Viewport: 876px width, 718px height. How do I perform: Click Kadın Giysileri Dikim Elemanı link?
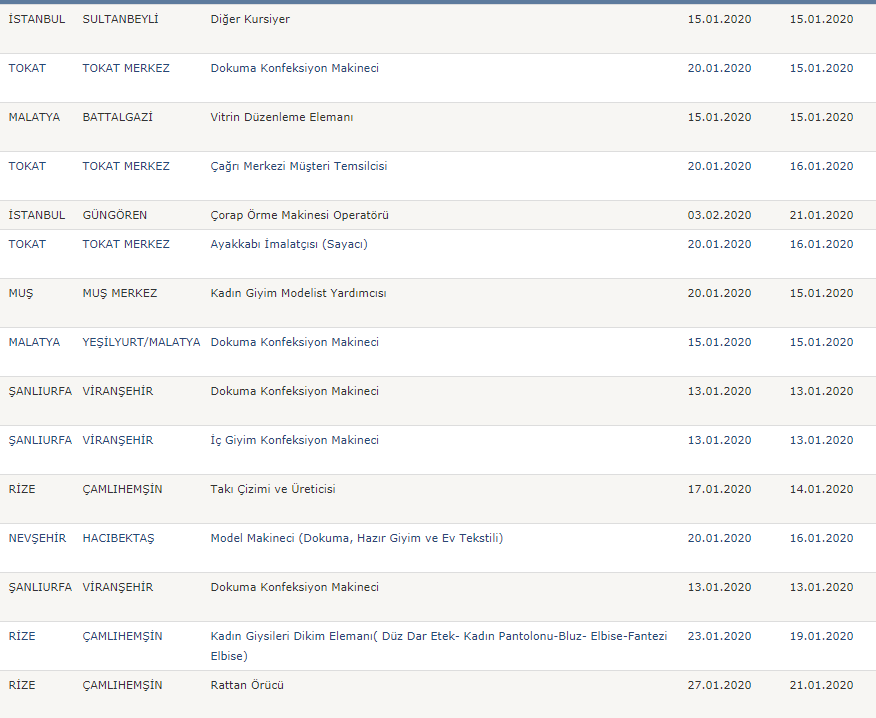coord(439,646)
